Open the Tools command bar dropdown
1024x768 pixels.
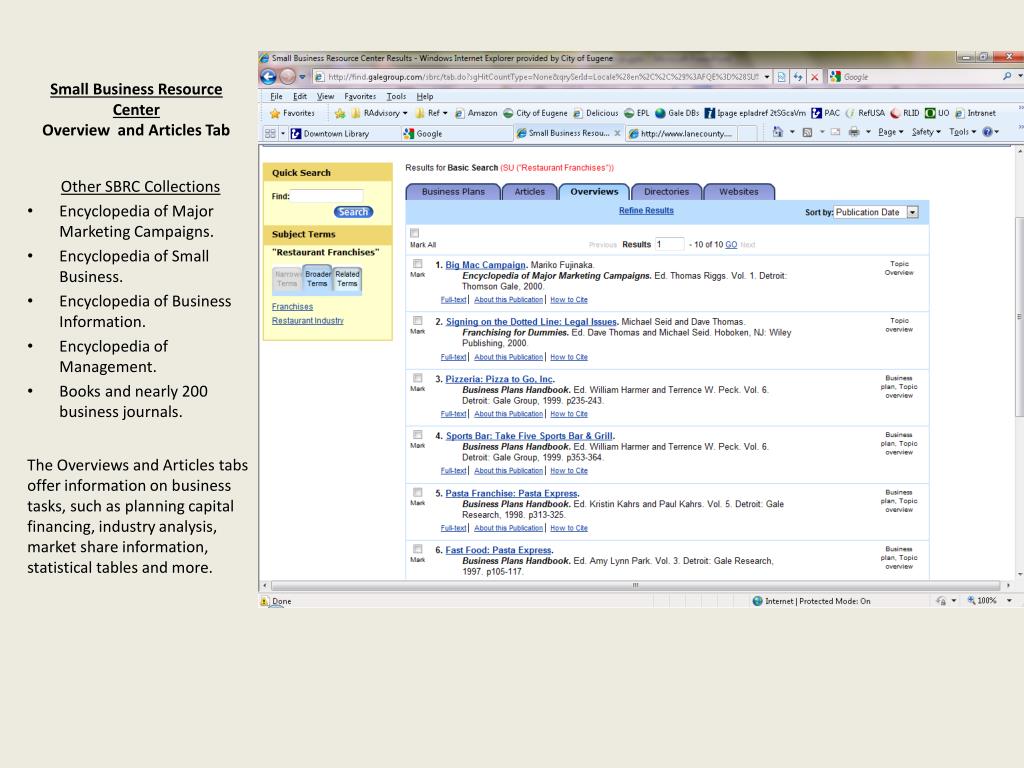click(x=963, y=132)
